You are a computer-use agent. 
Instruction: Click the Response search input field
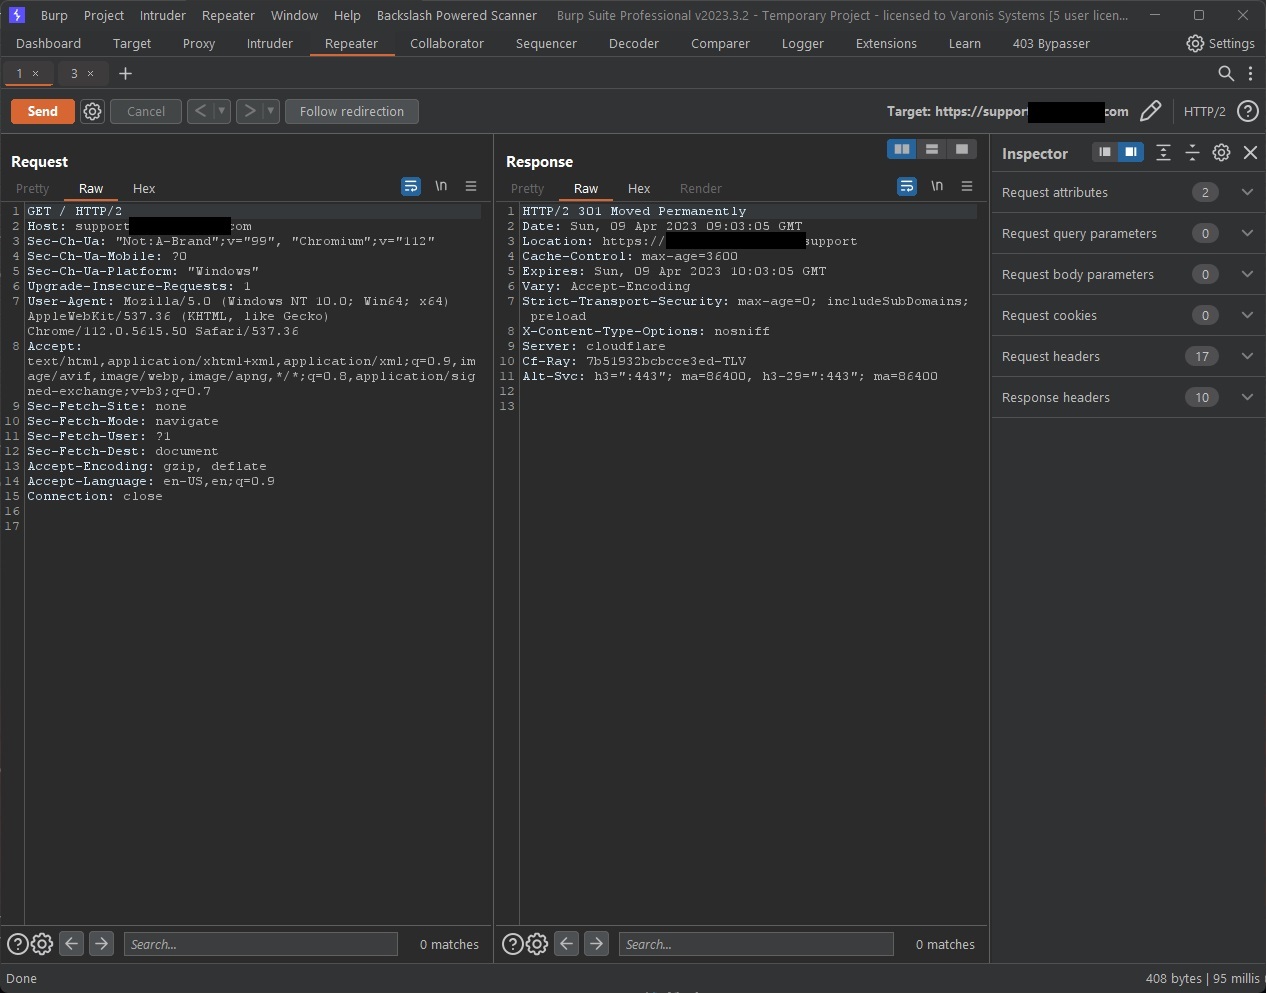pos(756,944)
